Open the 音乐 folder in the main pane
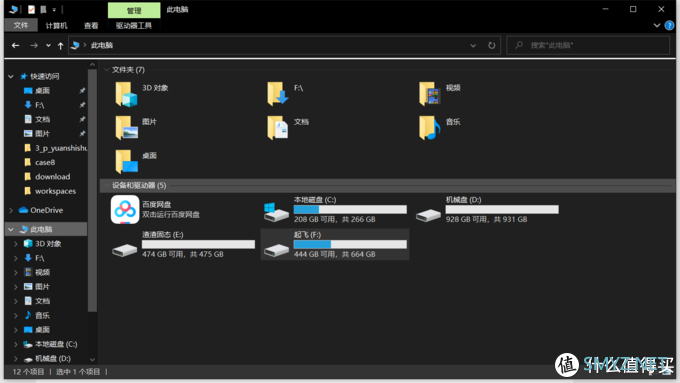This screenshot has height=383, width=680. tap(439, 128)
